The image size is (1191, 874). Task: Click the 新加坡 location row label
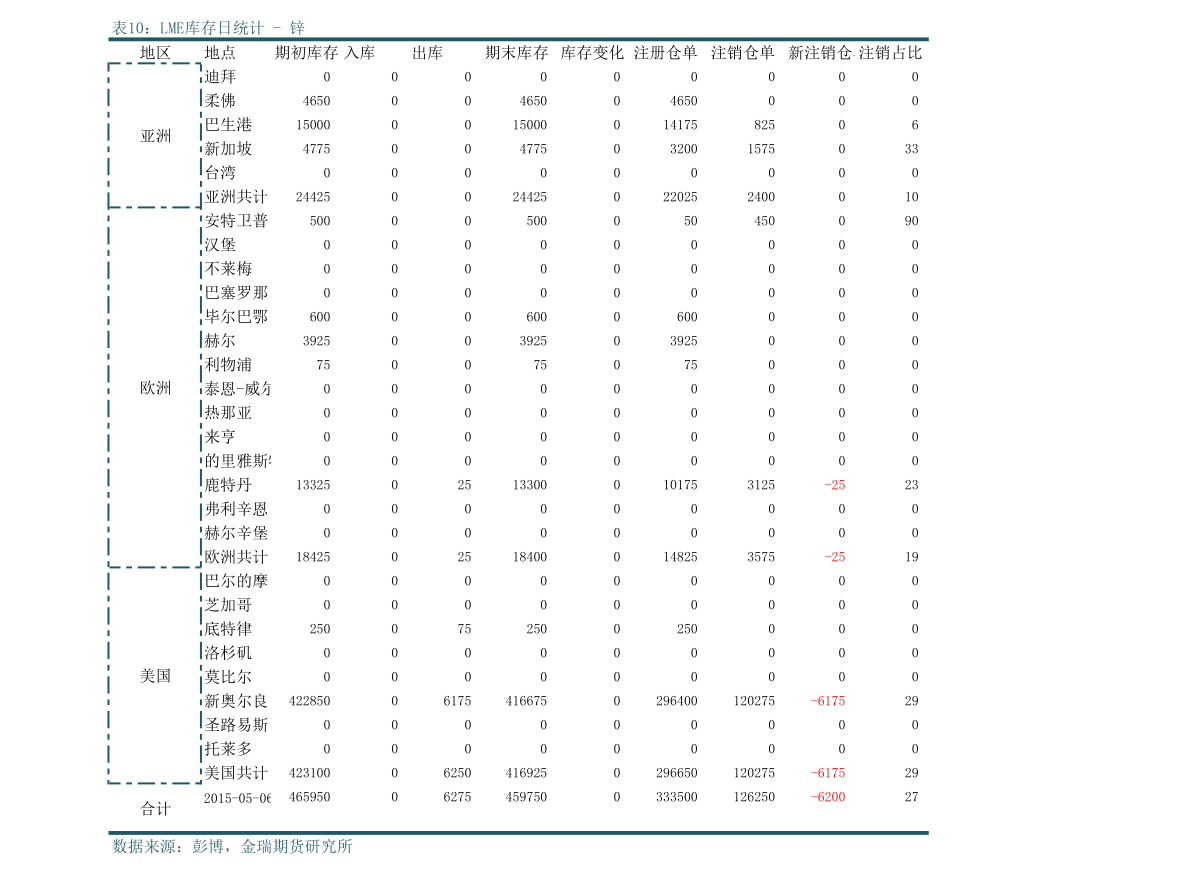(x=228, y=149)
